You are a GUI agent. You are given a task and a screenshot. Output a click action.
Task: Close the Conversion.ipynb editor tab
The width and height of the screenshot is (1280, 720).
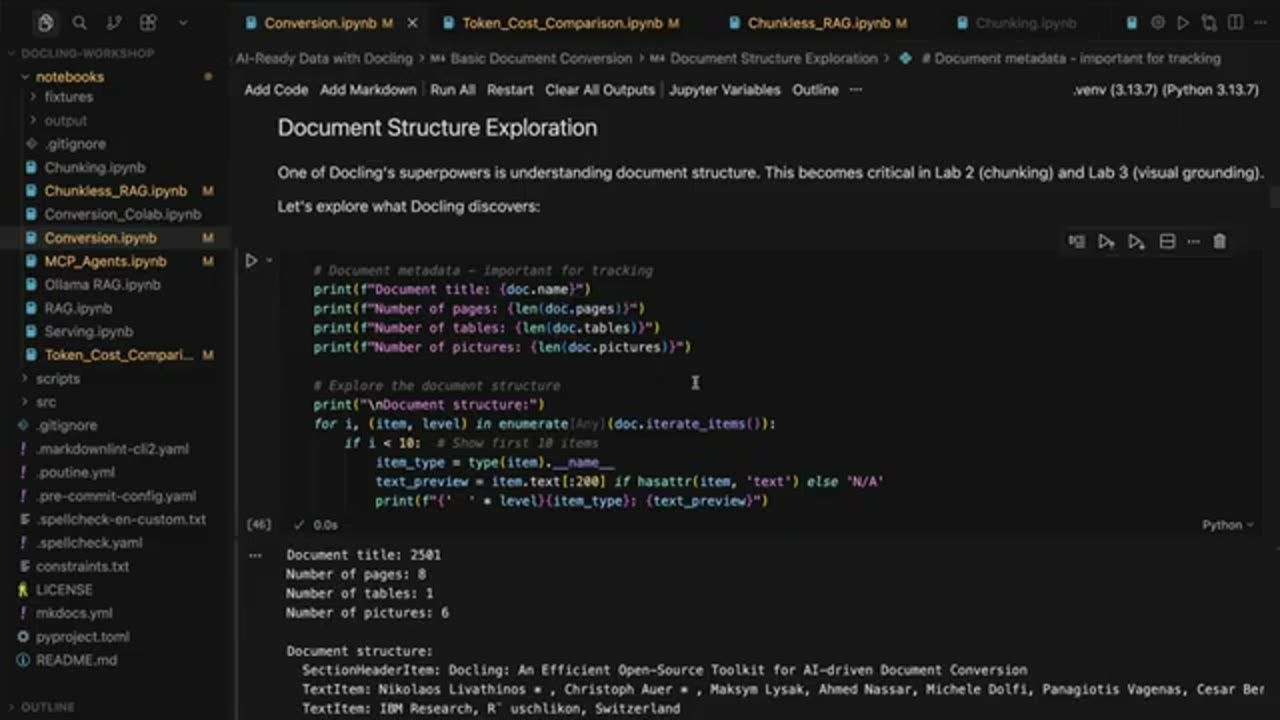tap(413, 23)
